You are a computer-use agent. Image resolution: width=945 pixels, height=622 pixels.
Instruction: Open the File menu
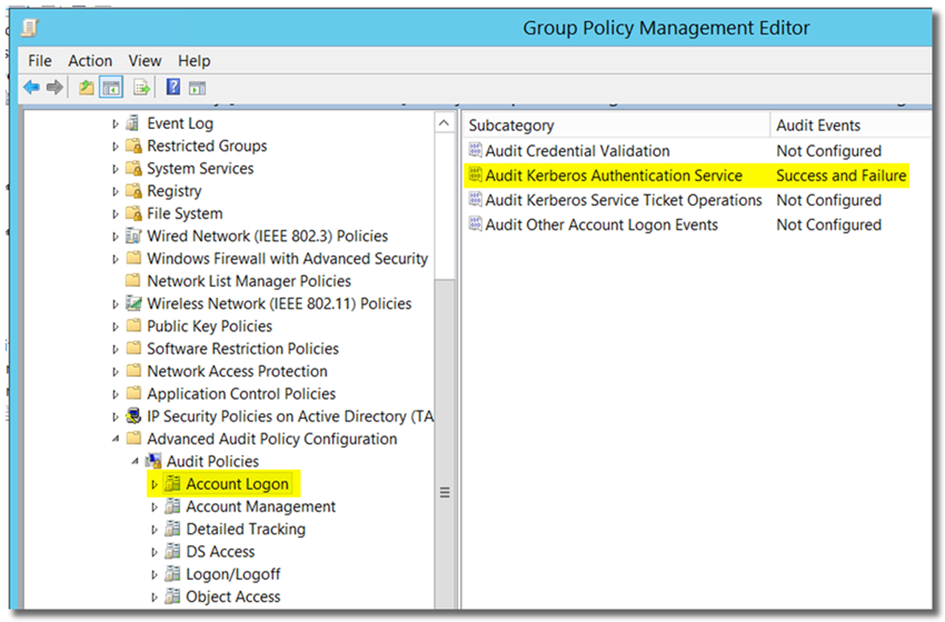(39, 61)
